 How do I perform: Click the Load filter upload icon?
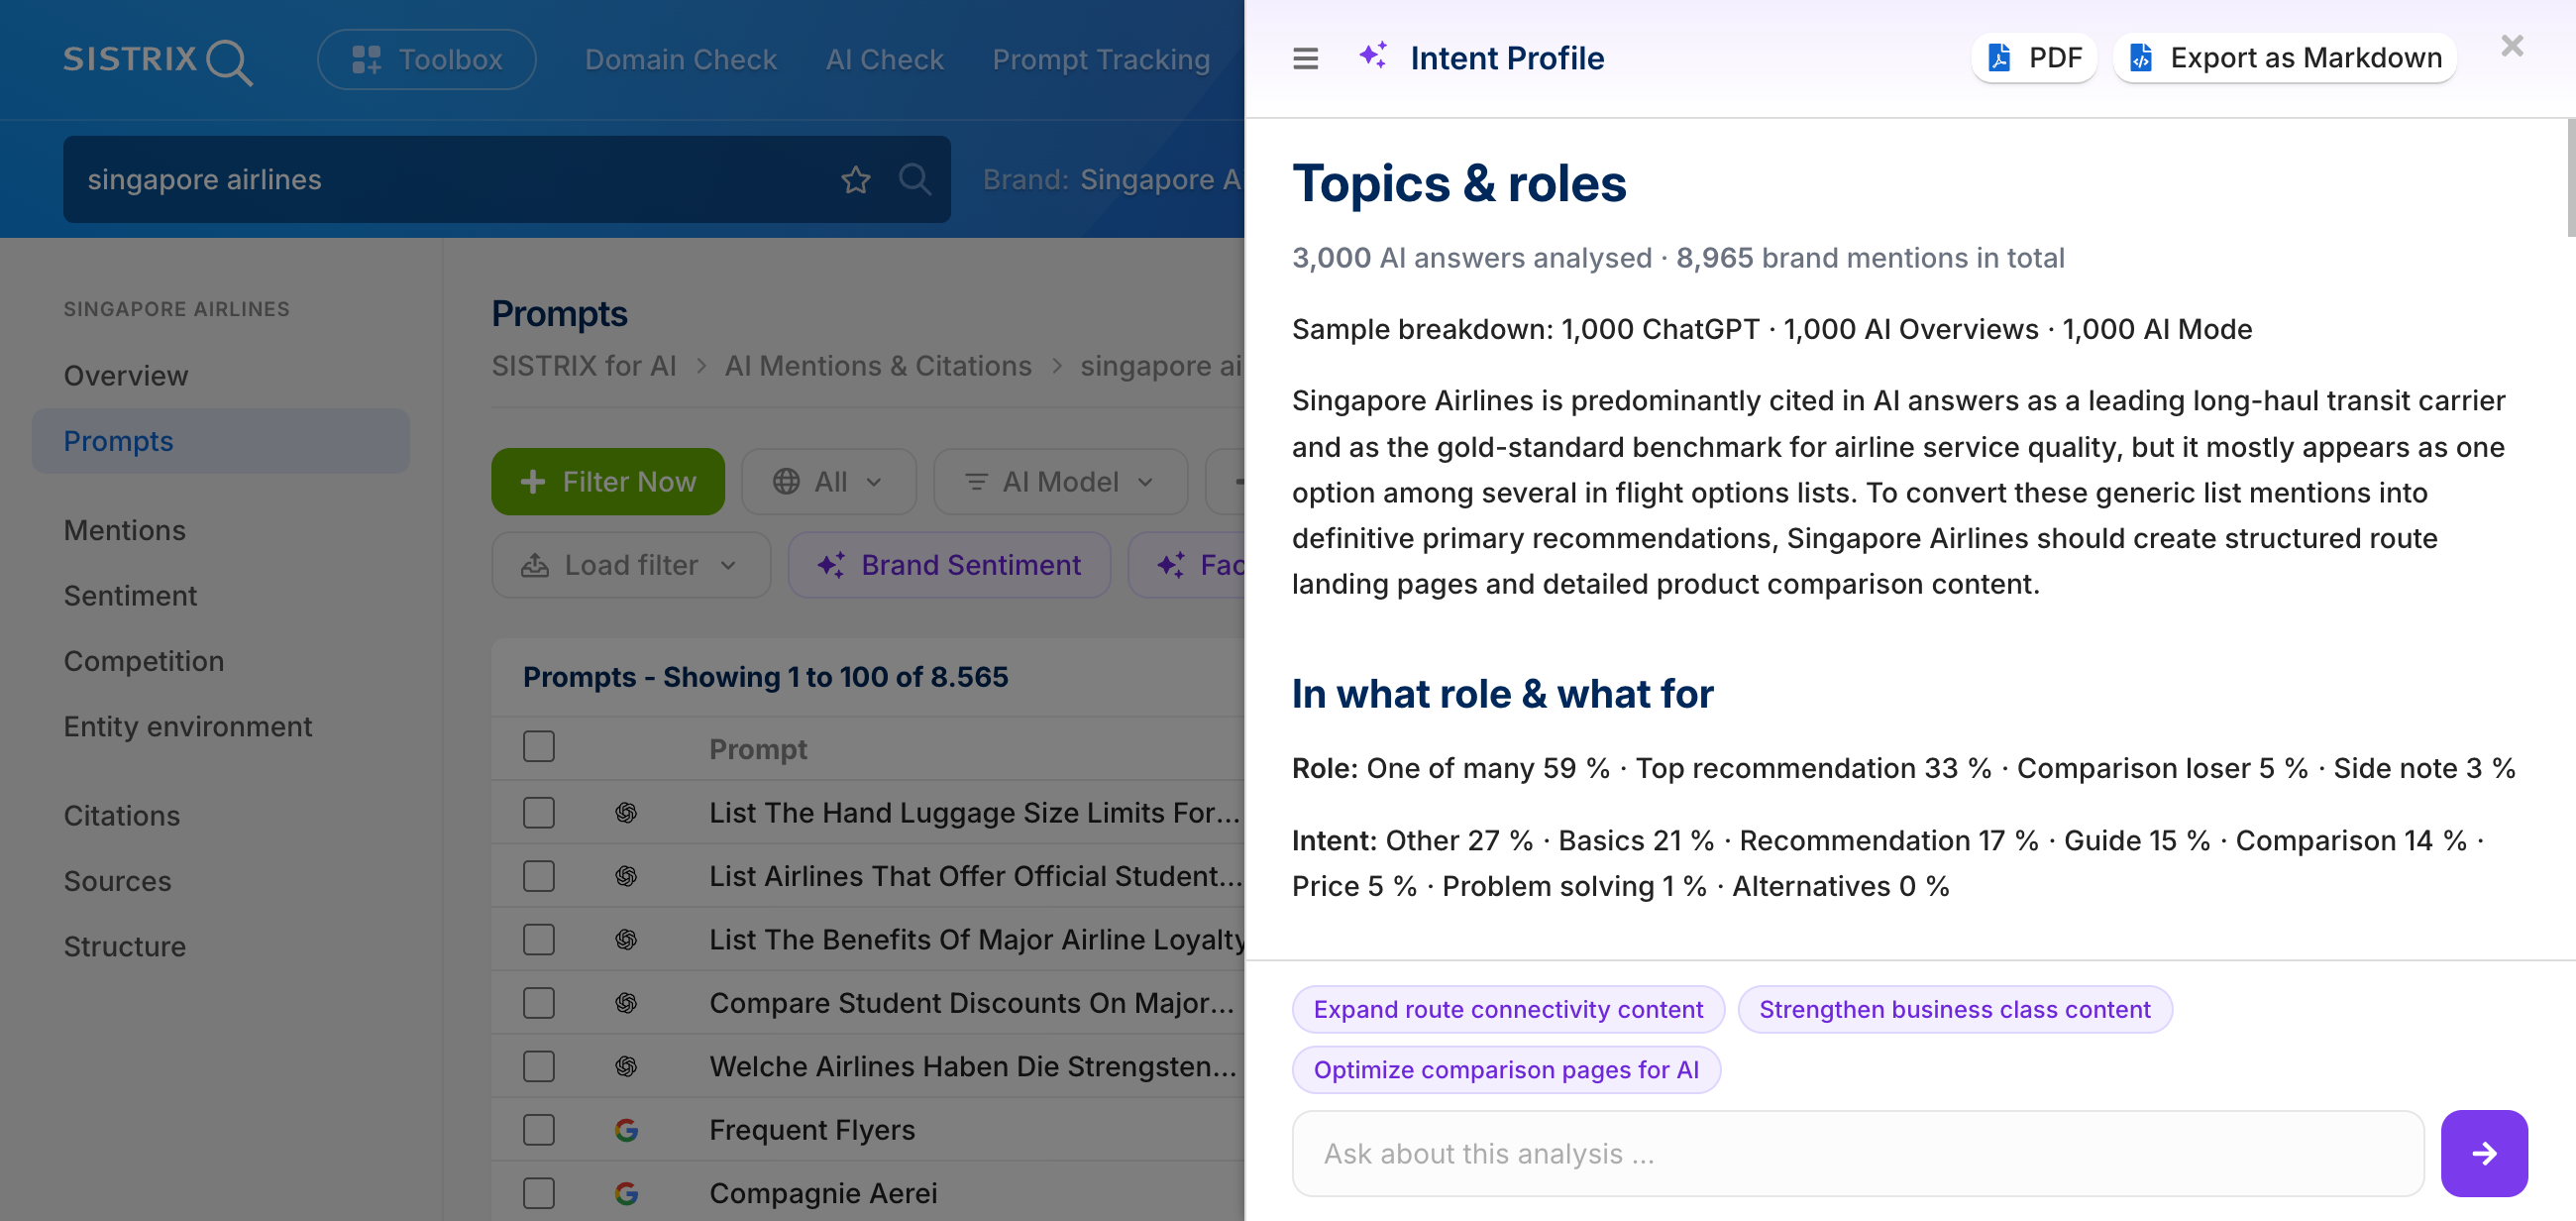coord(535,565)
